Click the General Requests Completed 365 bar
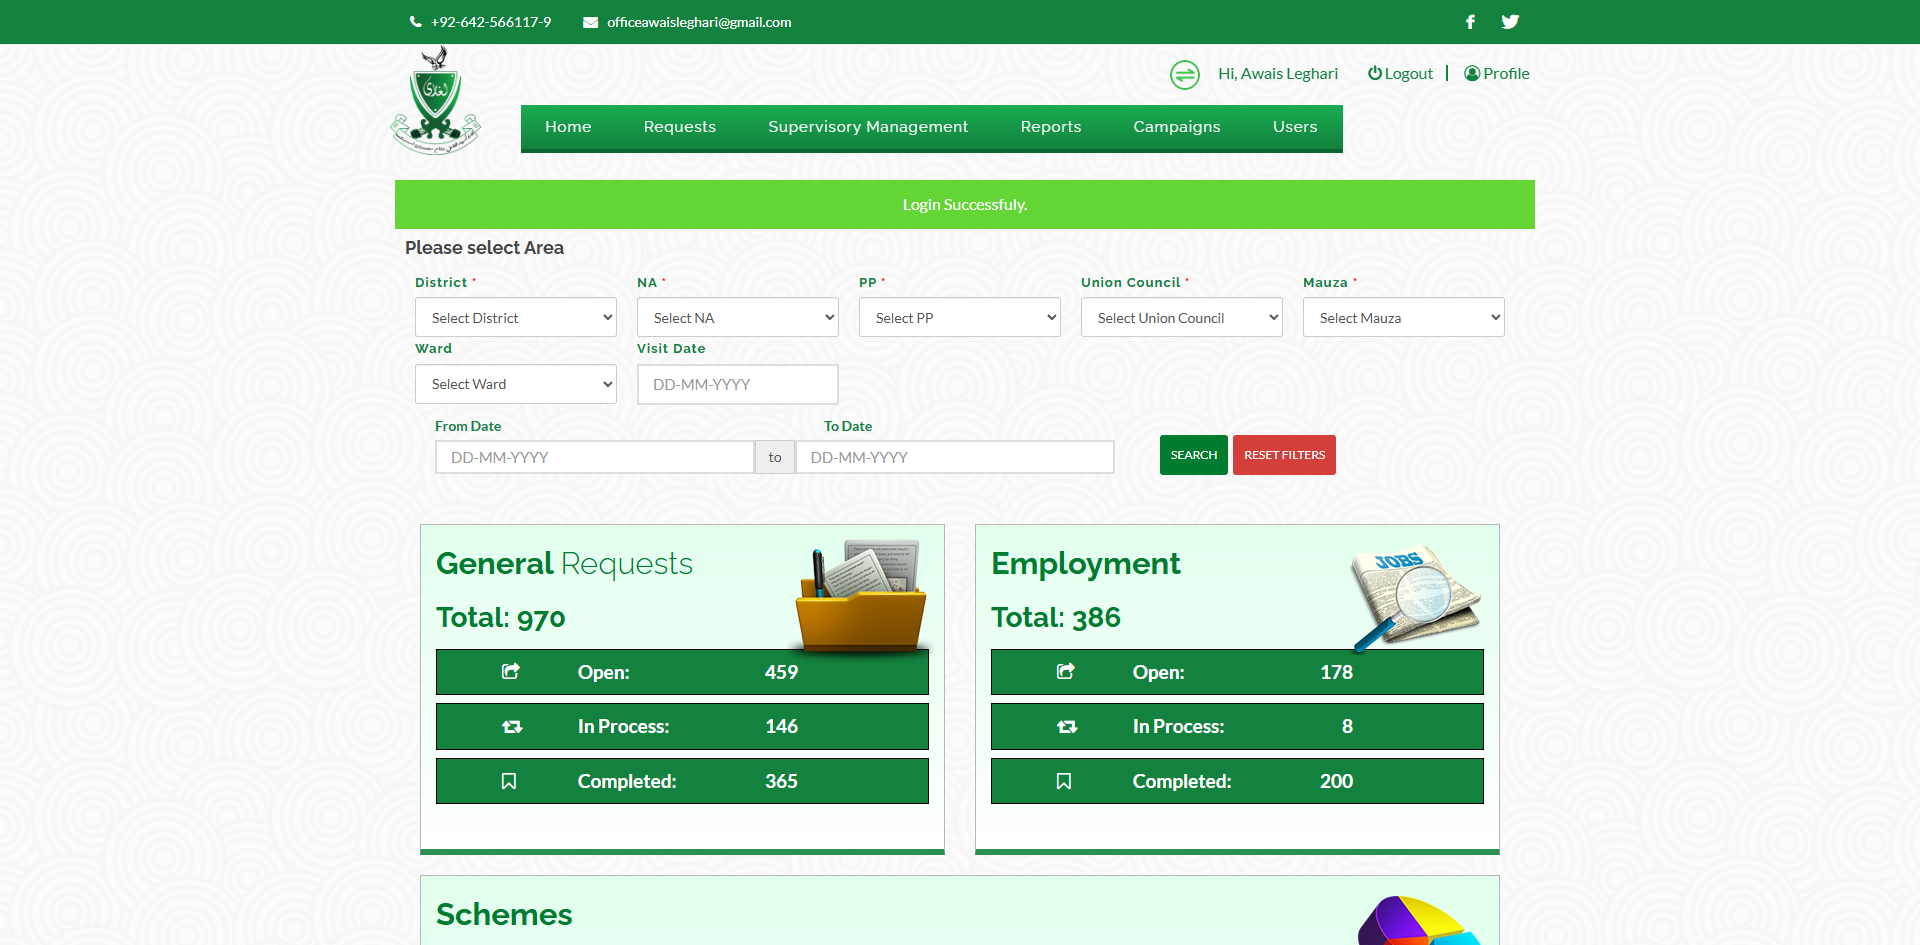This screenshot has height=945, width=1920. 682,781
